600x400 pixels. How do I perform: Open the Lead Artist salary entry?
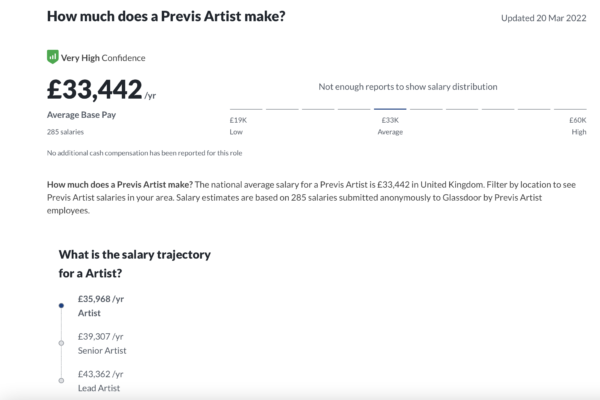[100, 381]
